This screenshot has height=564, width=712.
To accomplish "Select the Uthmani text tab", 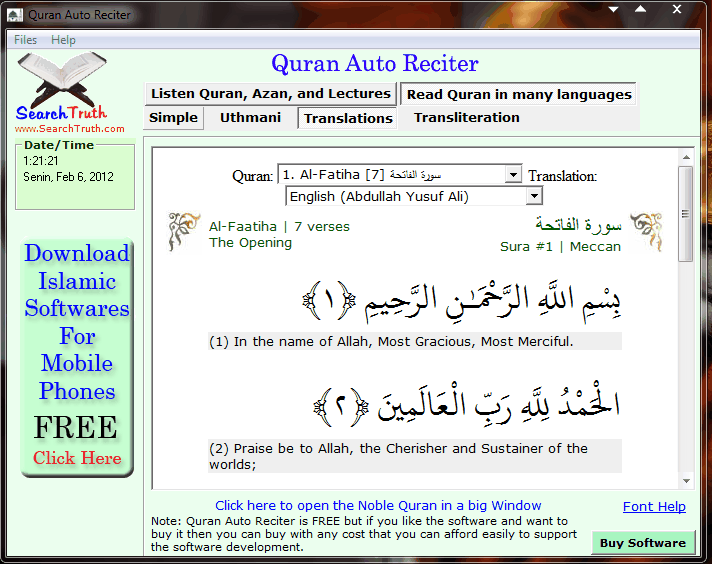I will pos(250,118).
